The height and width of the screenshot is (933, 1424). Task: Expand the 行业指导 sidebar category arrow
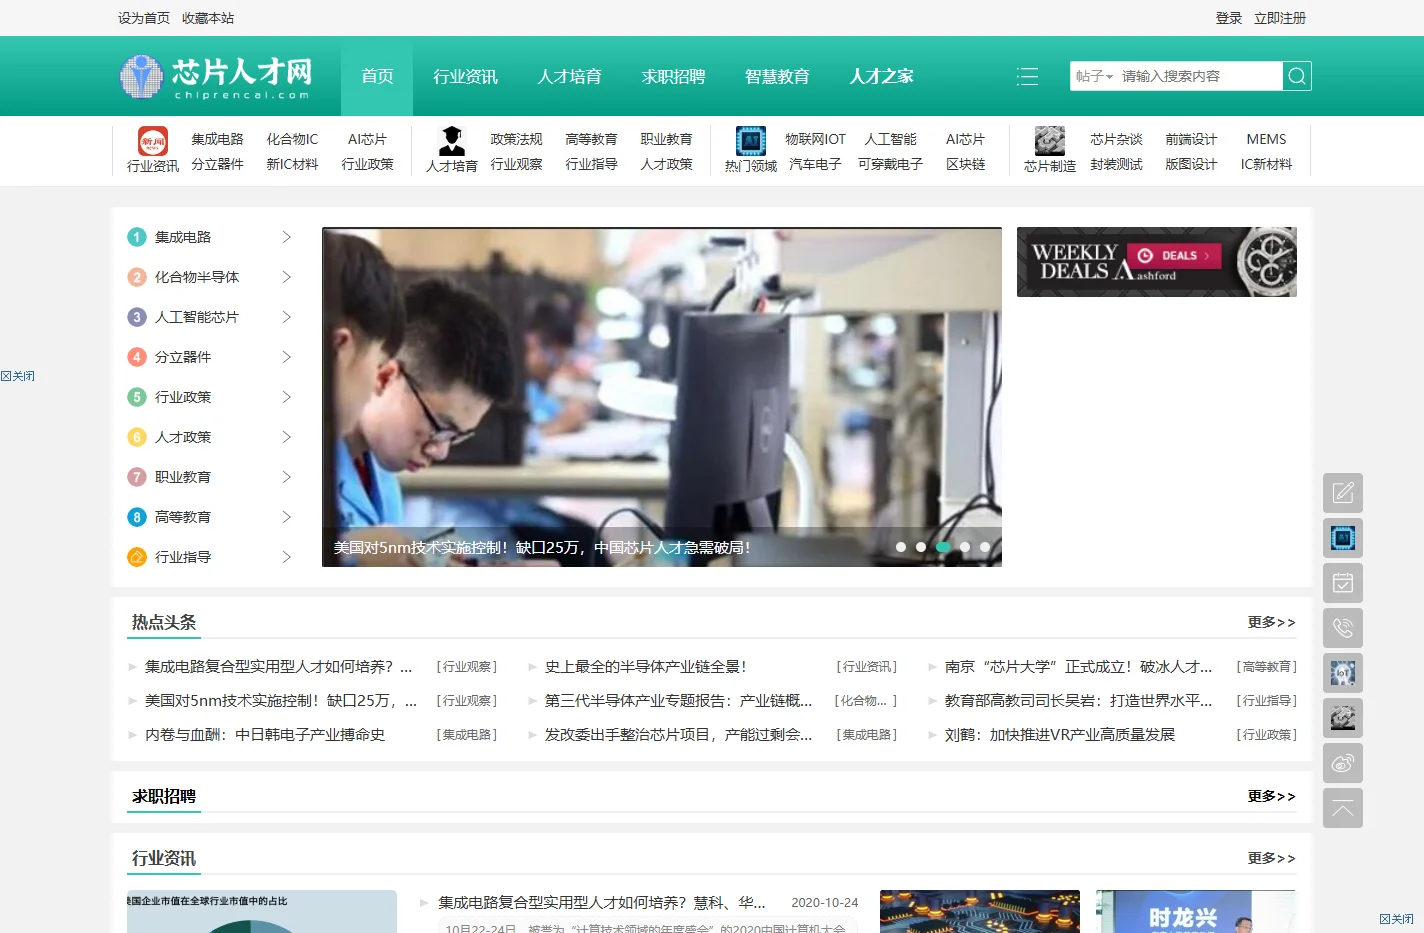(x=286, y=557)
